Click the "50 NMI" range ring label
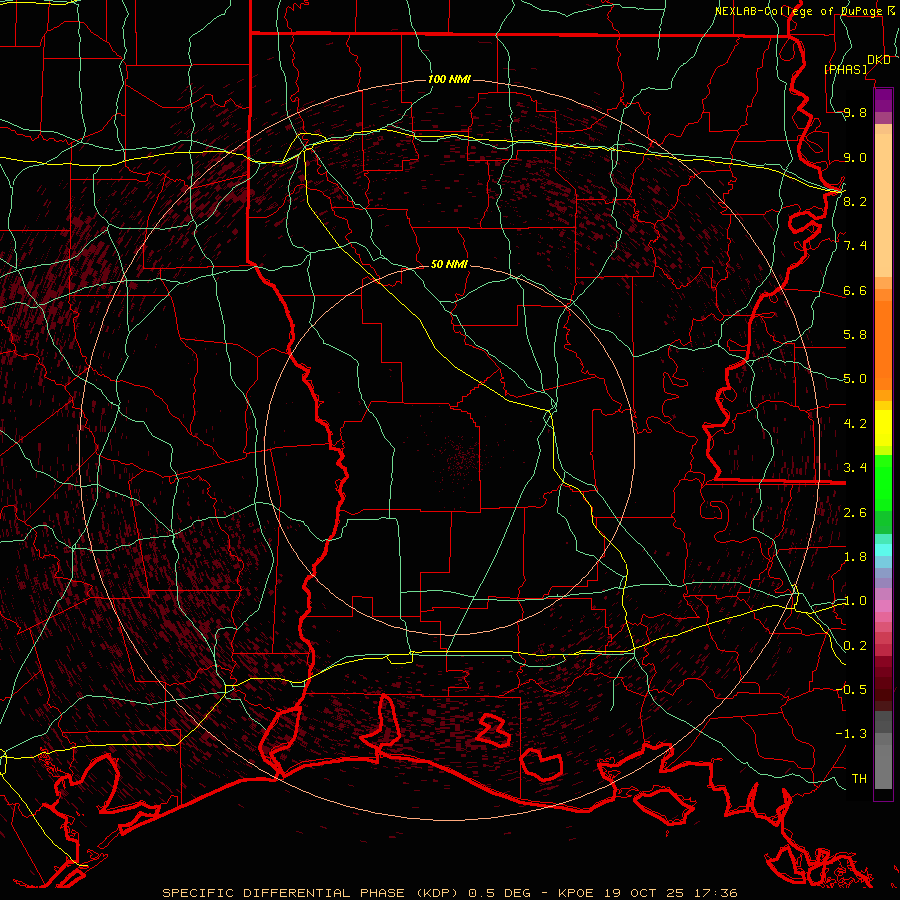The height and width of the screenshot is (900, 900). 449,264
